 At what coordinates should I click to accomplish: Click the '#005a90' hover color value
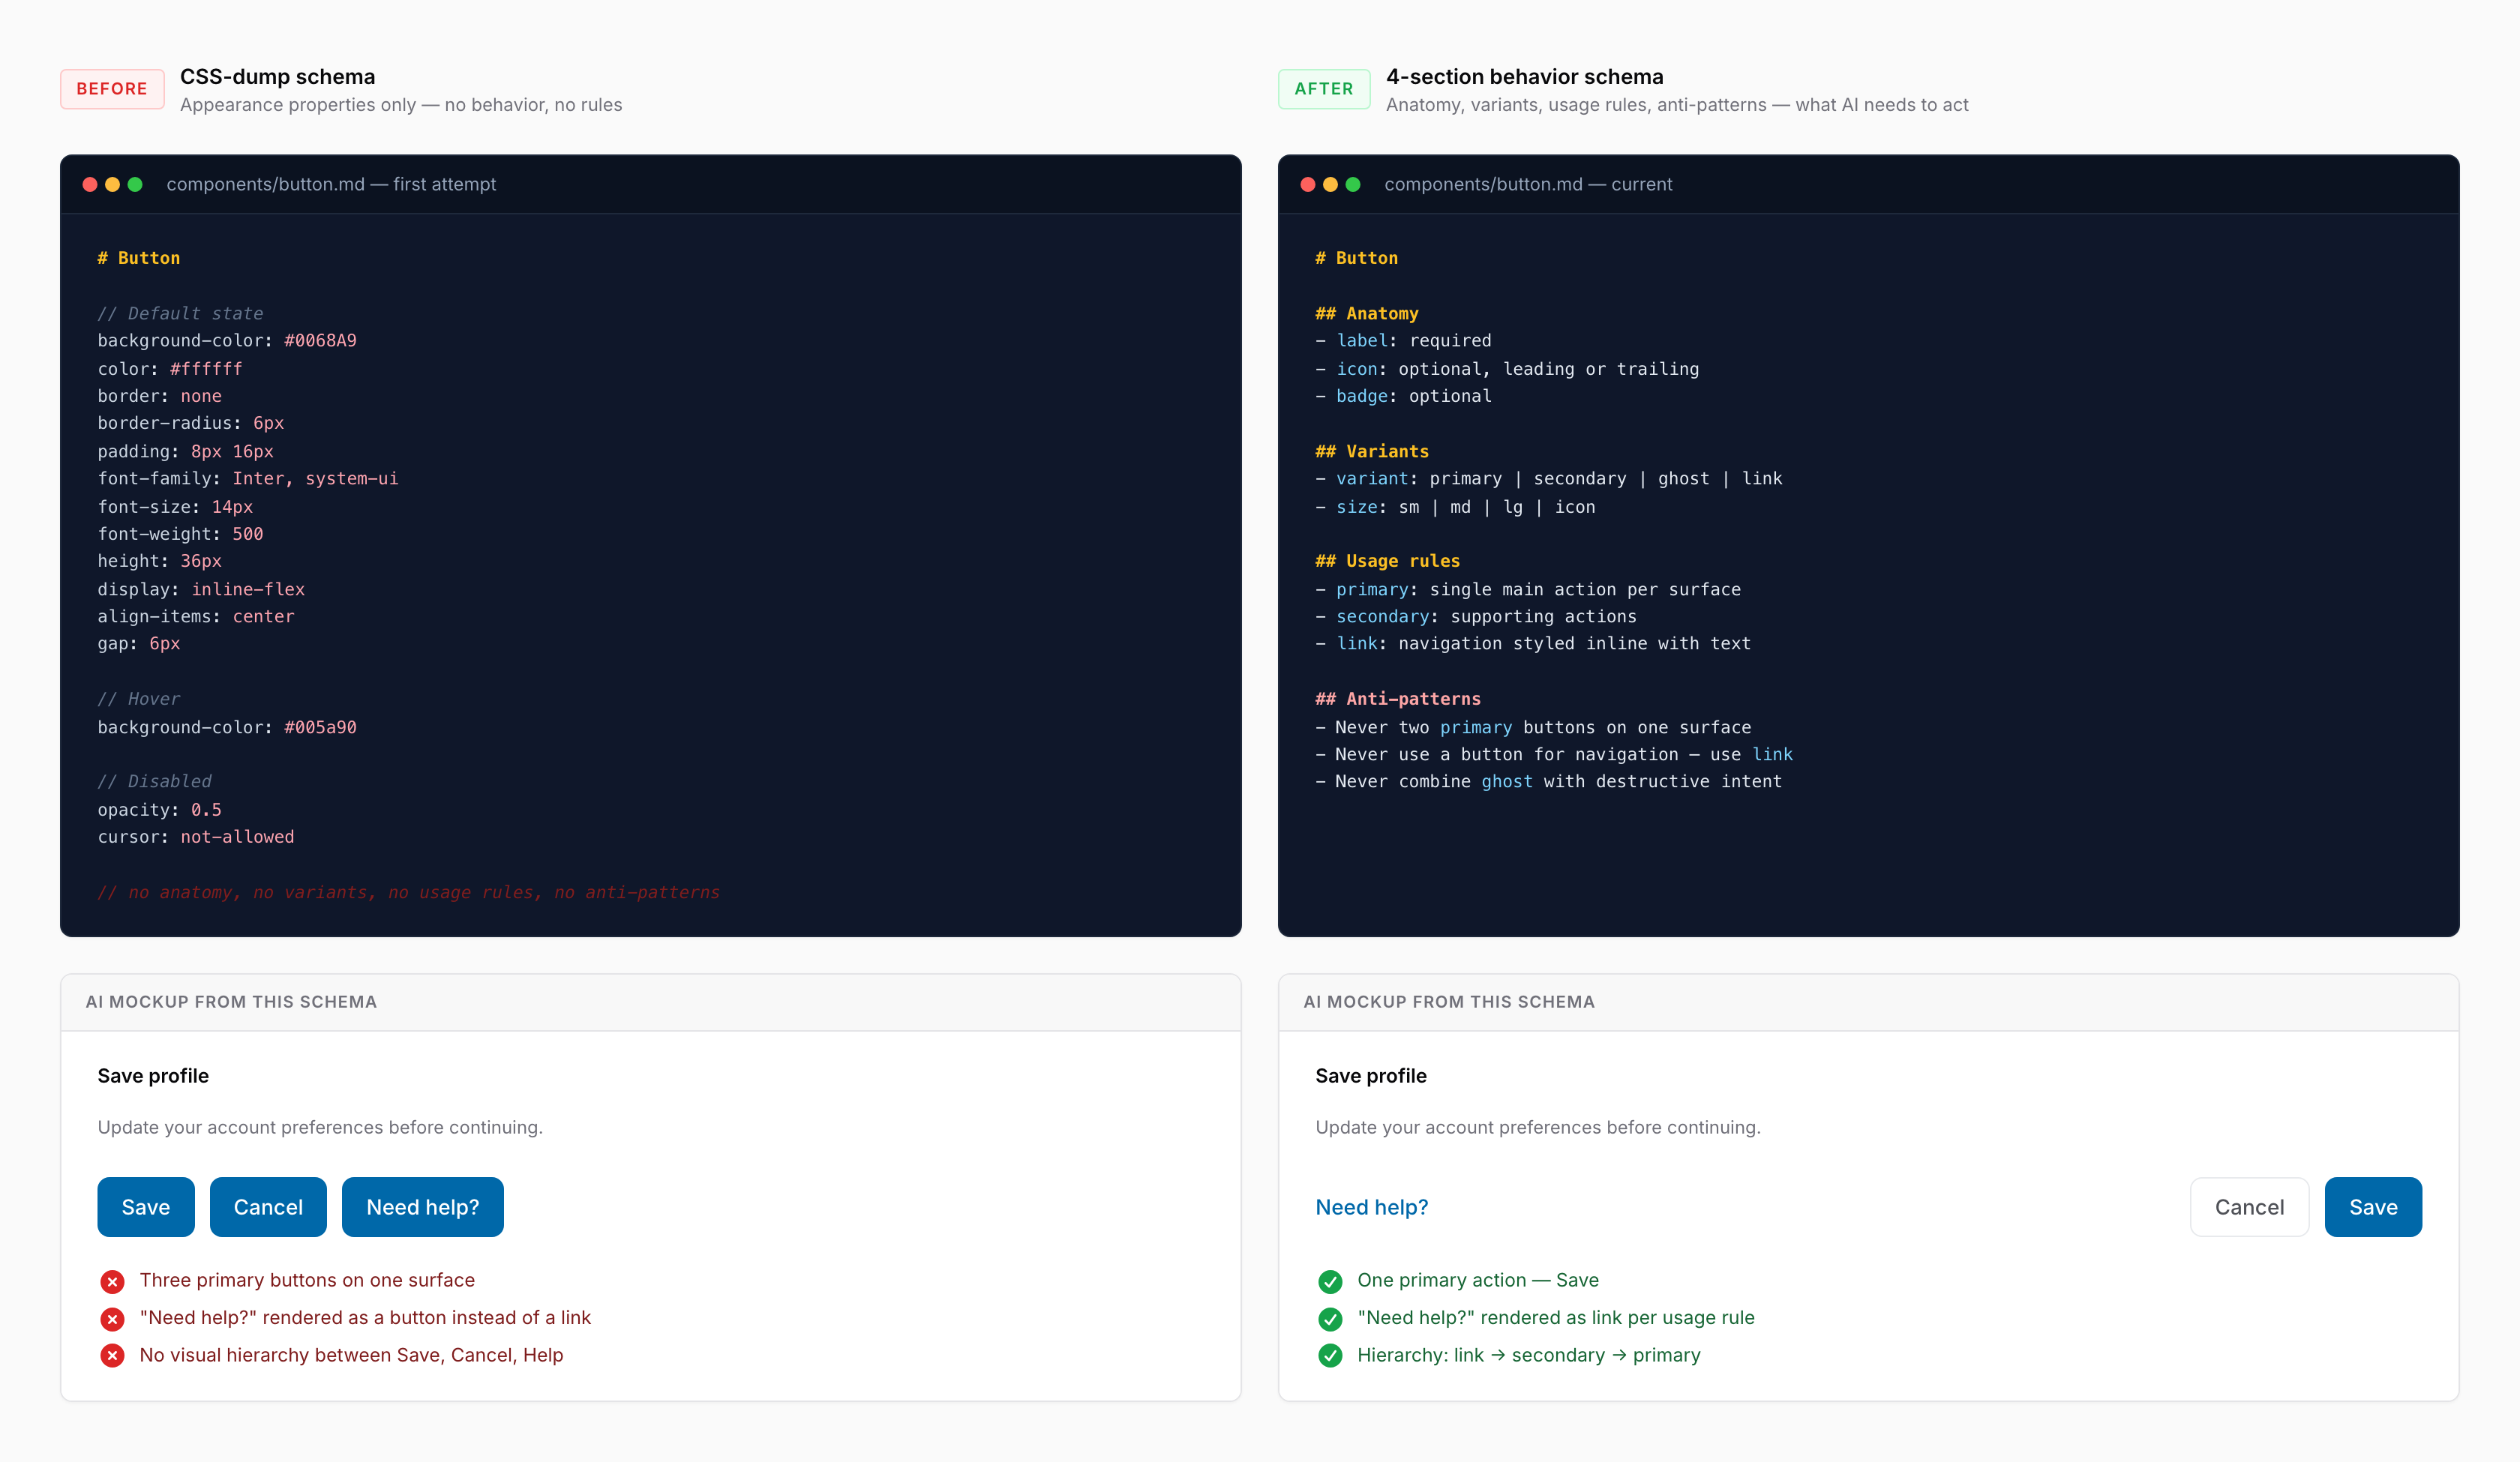pos(320,728)
